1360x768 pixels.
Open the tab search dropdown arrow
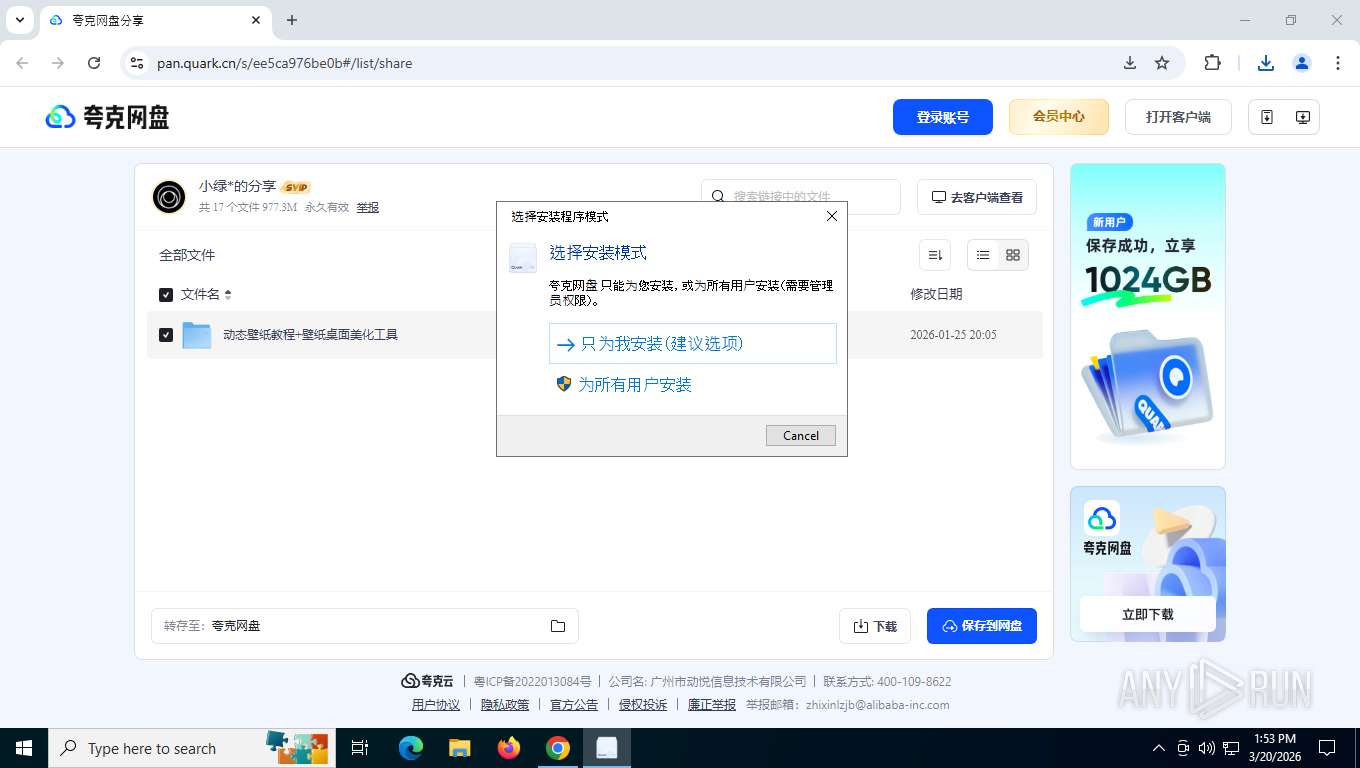pyautogui.click(x=20, y=20)
